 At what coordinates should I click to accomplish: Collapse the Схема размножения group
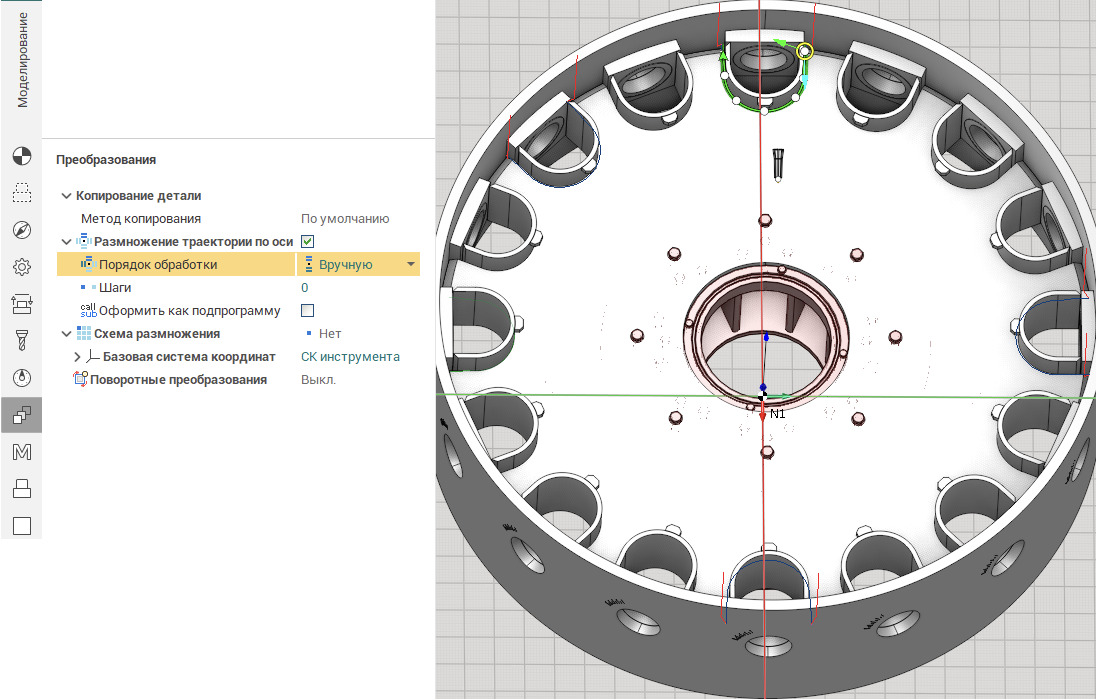pos(66,334)
